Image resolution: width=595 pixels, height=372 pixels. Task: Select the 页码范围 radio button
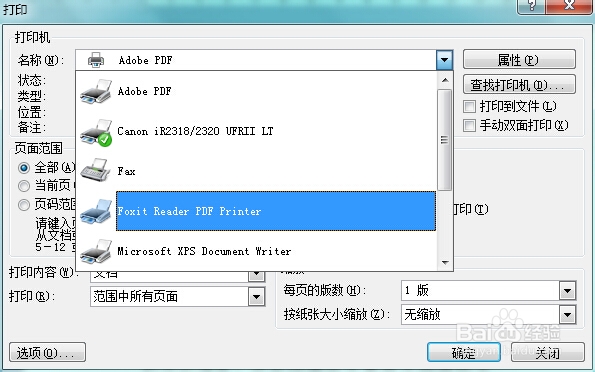(24, 205)
